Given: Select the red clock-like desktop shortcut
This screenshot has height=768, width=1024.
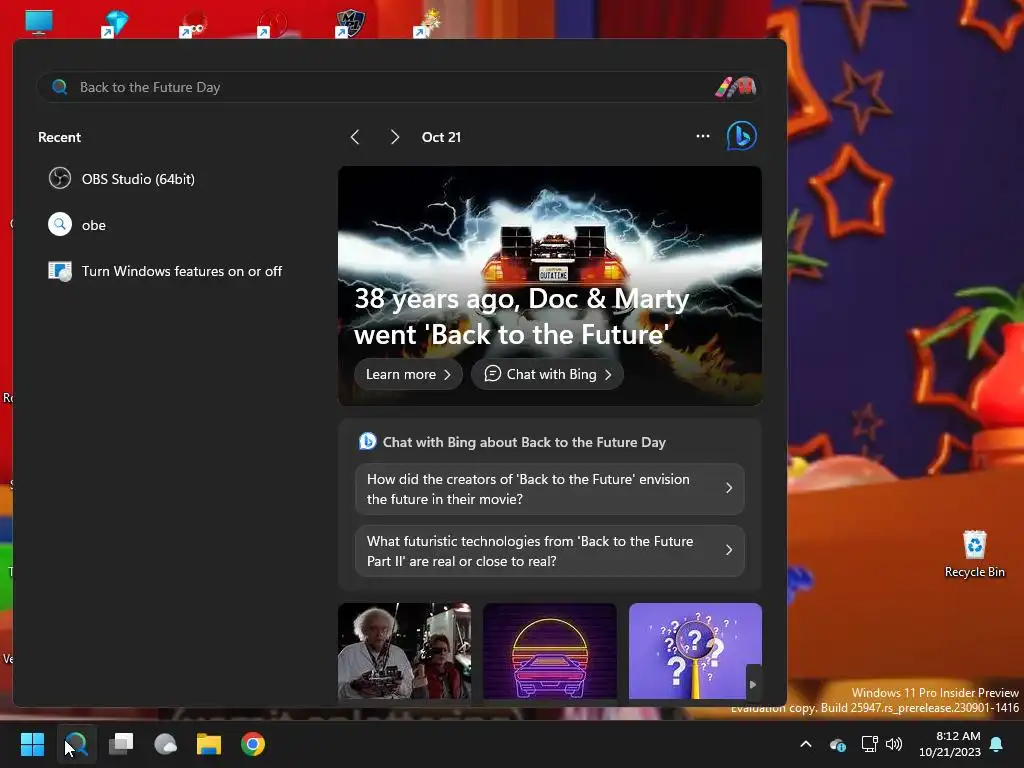Looking at the screenshot, I should 271,23.
